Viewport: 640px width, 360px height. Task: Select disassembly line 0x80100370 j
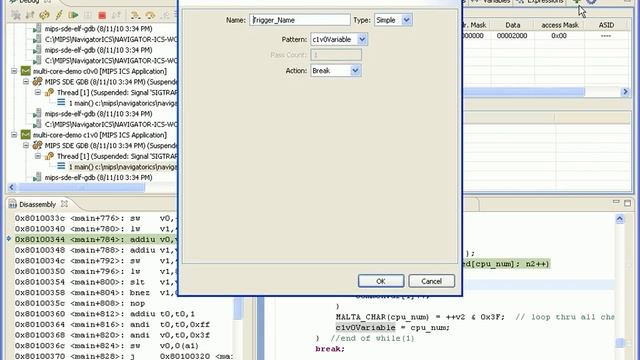[124, 356]
